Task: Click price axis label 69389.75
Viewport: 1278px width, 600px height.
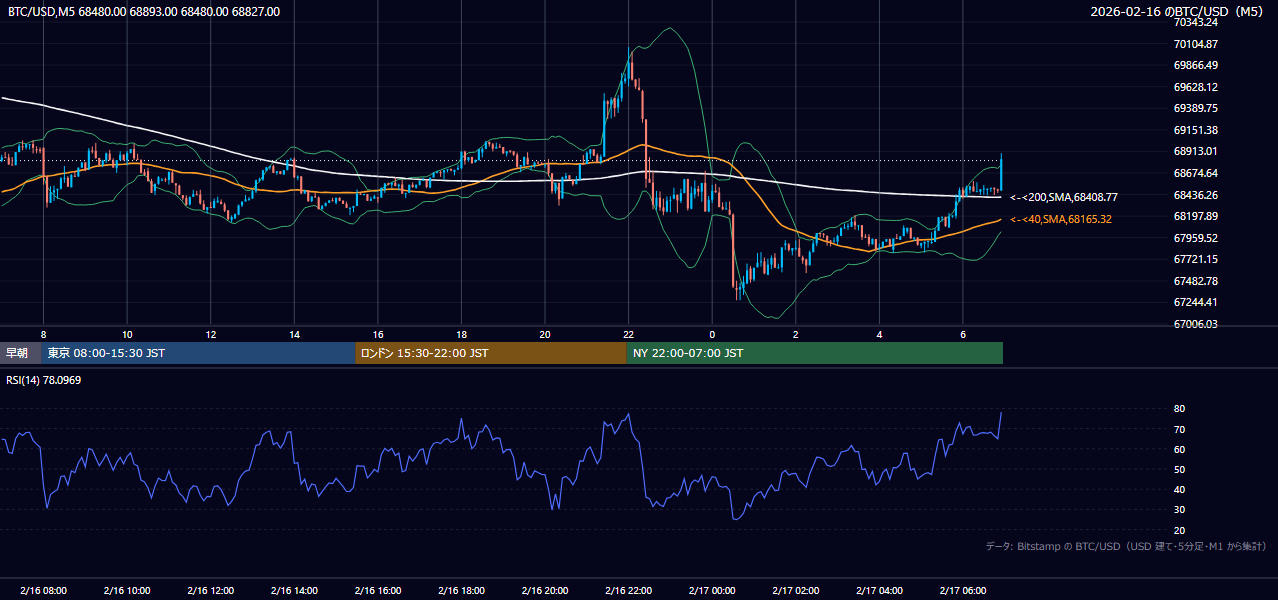Action: (1195, 108)
